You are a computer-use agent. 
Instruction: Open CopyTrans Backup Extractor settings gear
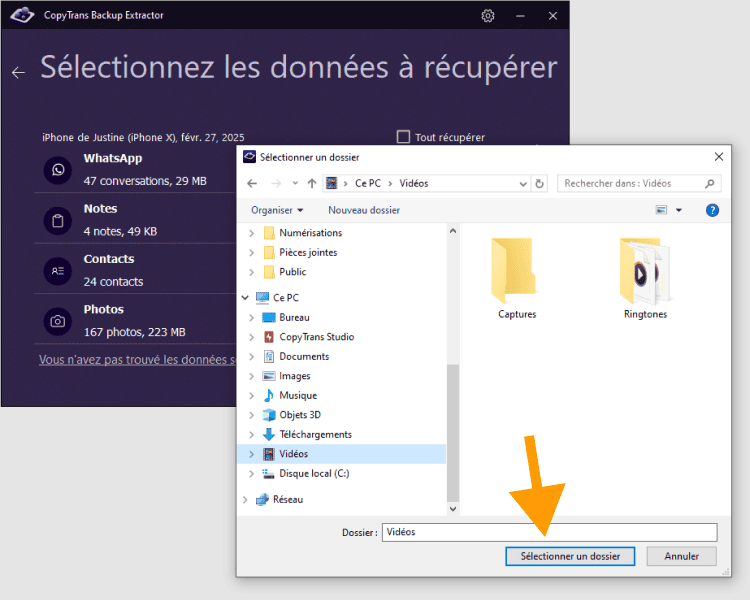pyautogui.click(x=487, y=16)
